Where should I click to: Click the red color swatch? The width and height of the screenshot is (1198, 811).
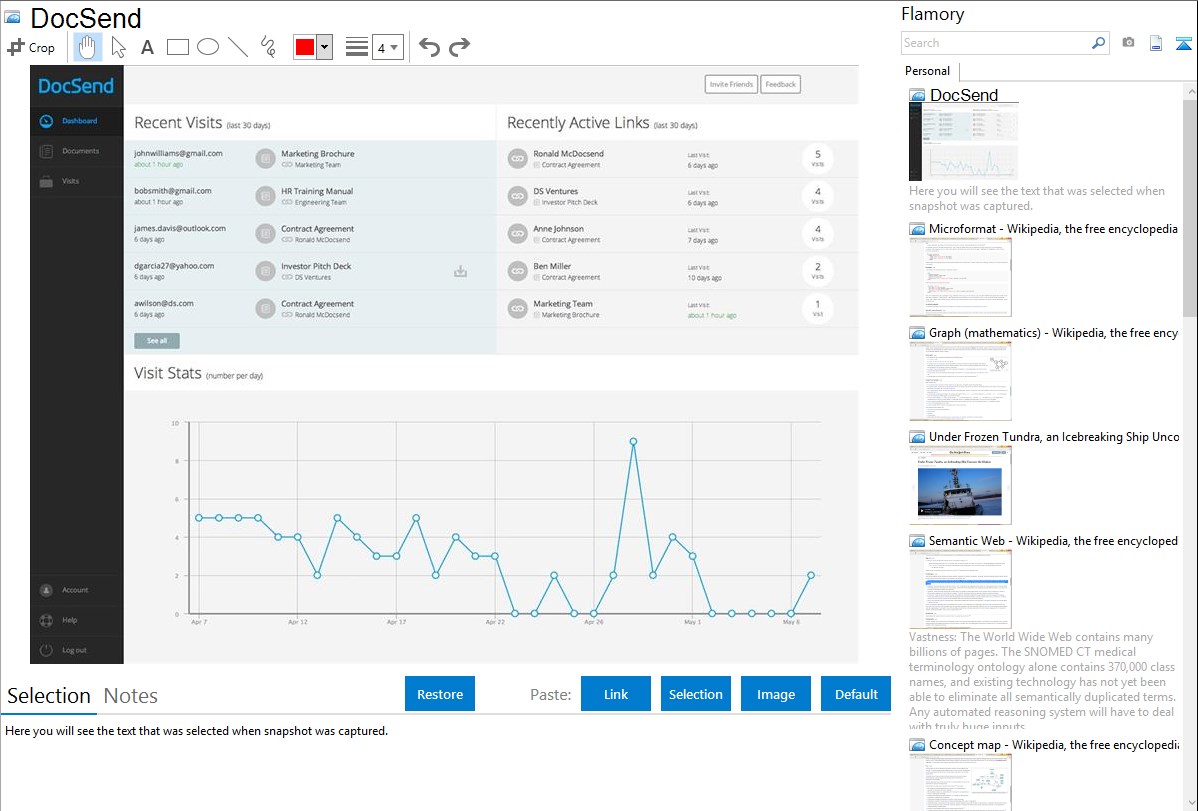(305, 47)
